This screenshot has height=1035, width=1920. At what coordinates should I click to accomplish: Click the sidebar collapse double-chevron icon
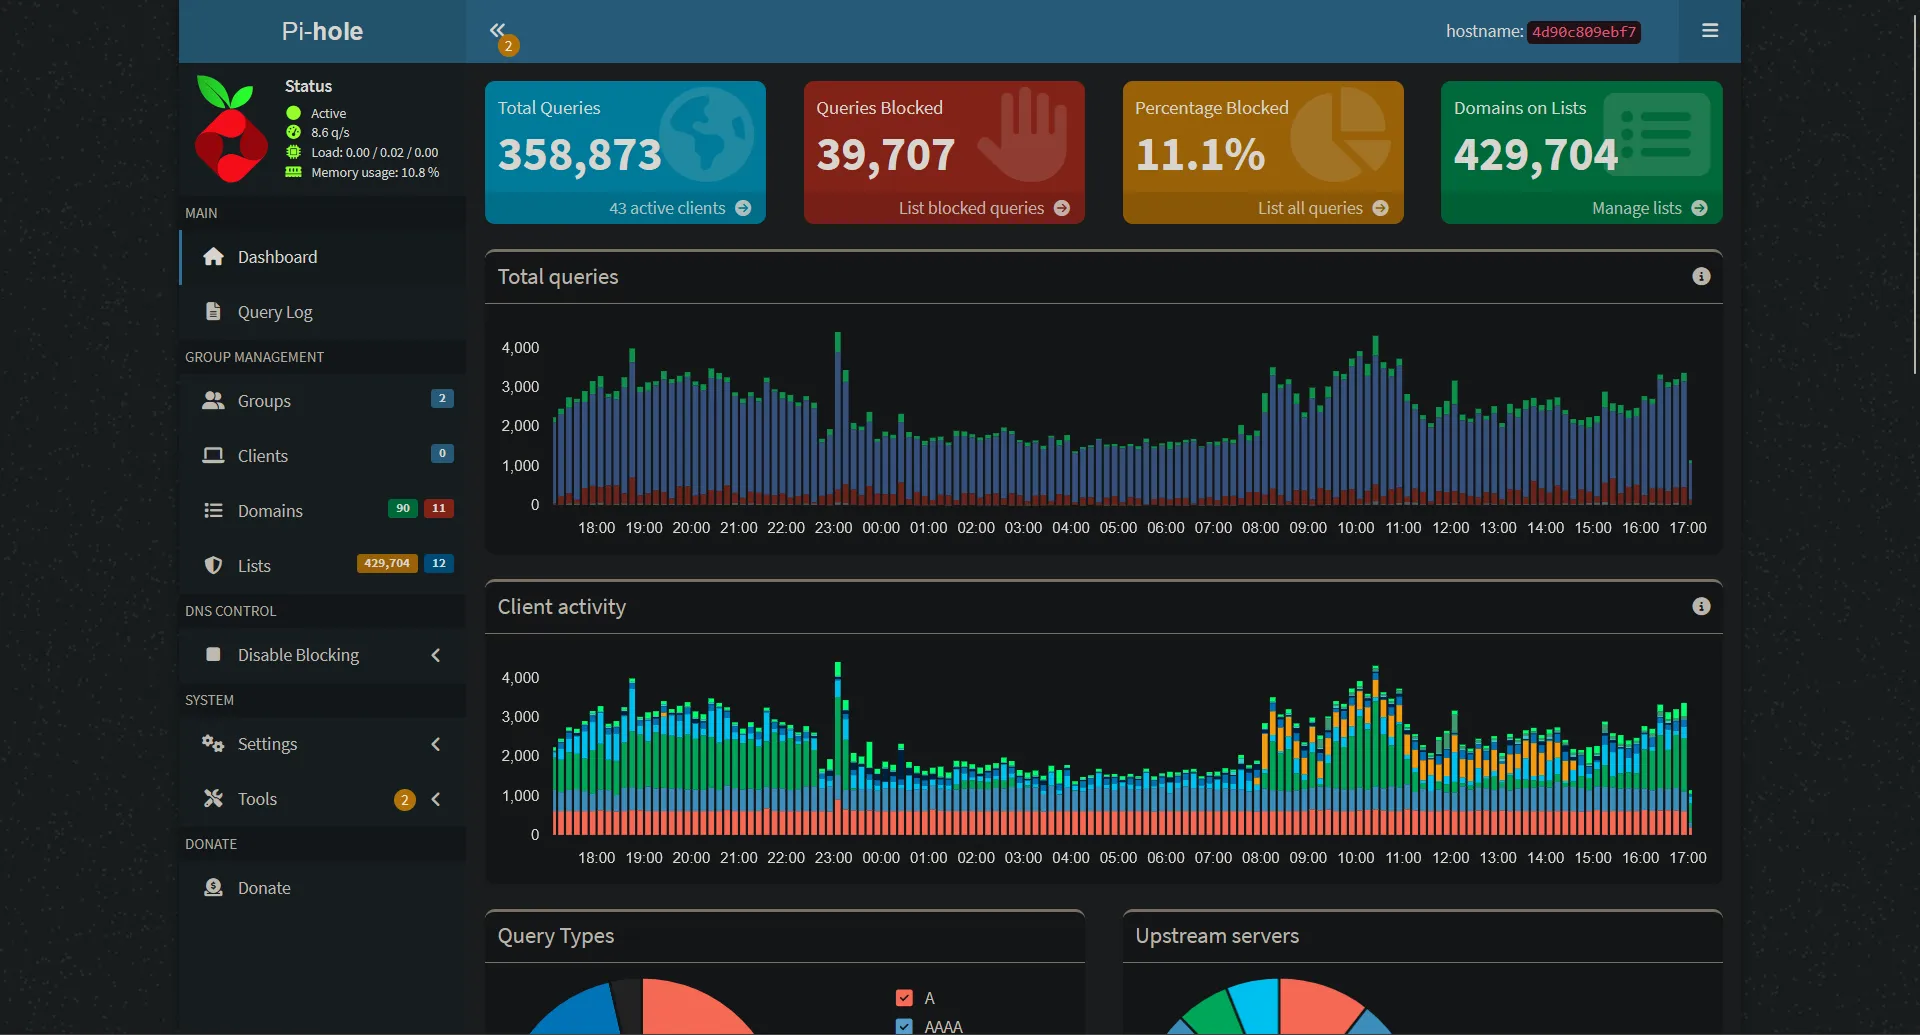tap(497, 30)
